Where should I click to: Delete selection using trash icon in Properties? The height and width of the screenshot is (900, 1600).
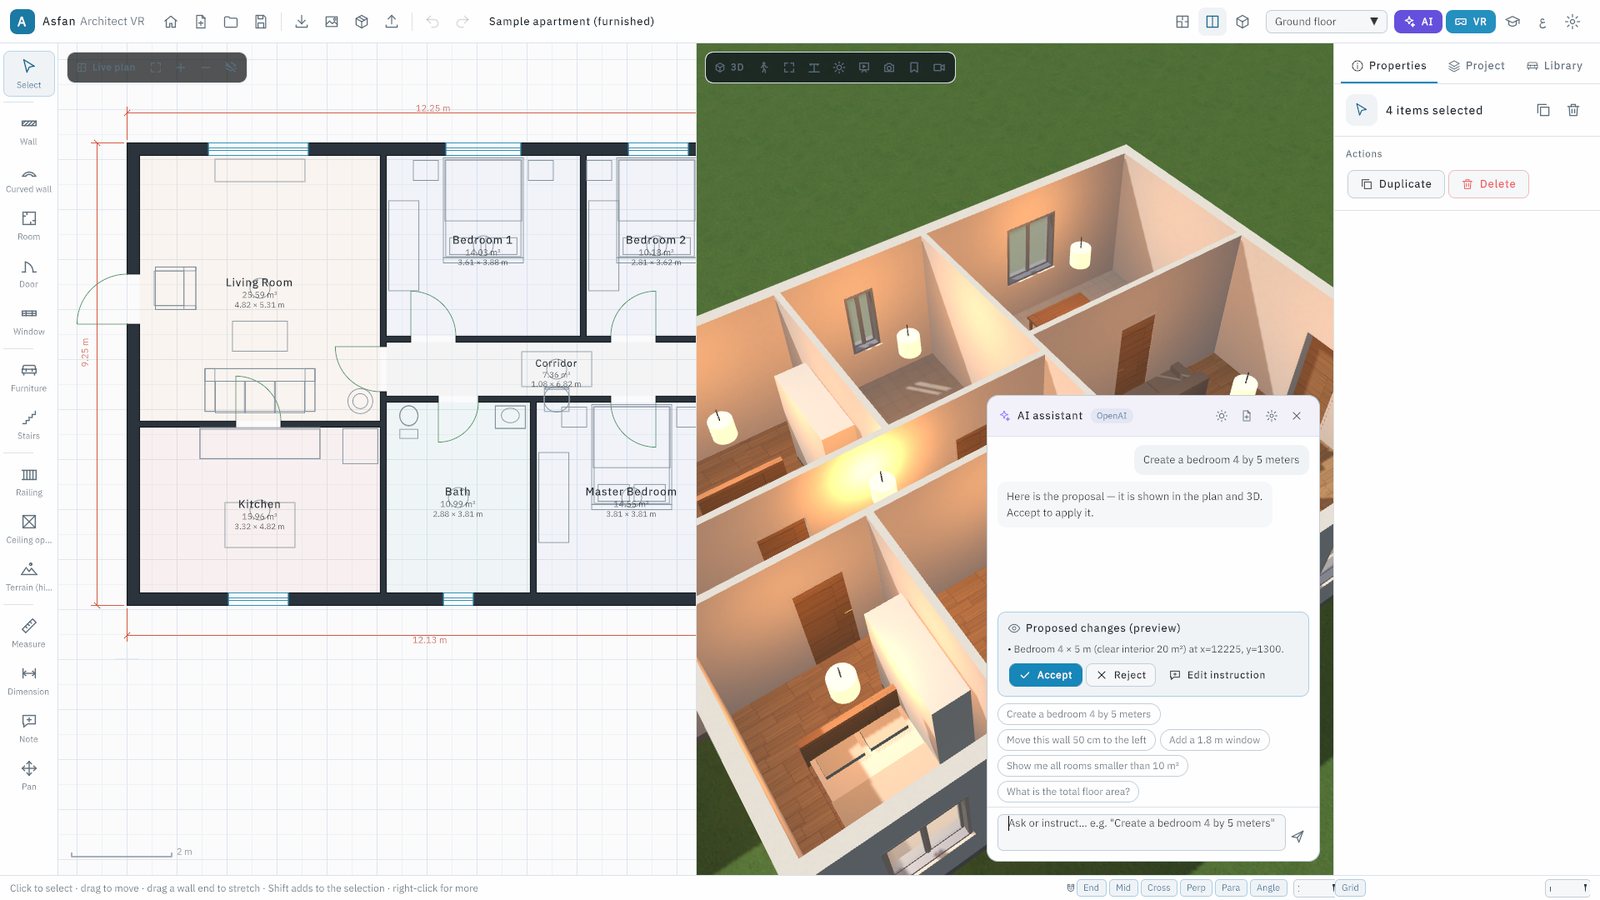pos(1573,110)
